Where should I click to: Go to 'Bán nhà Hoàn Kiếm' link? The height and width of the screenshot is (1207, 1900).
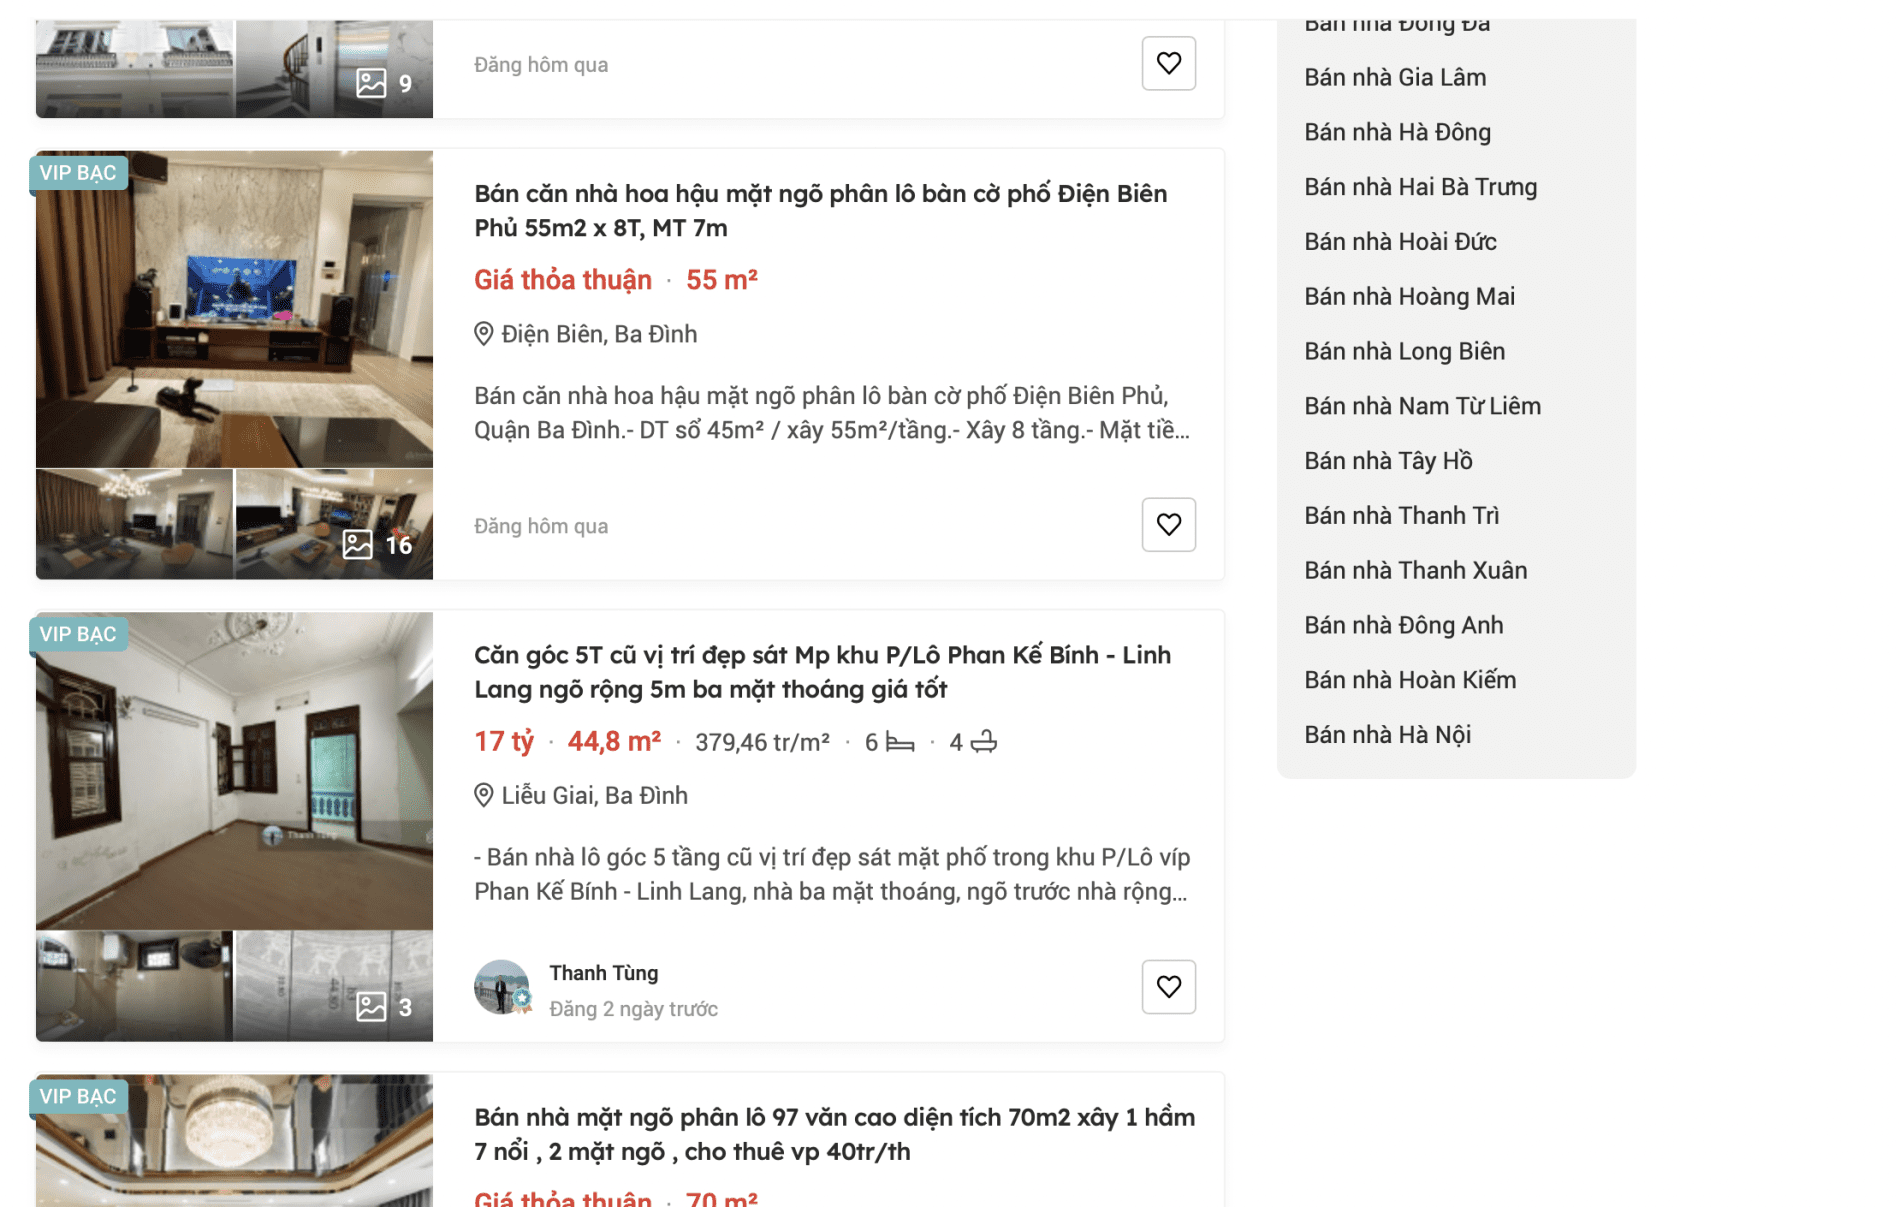tap(1410, 680)
